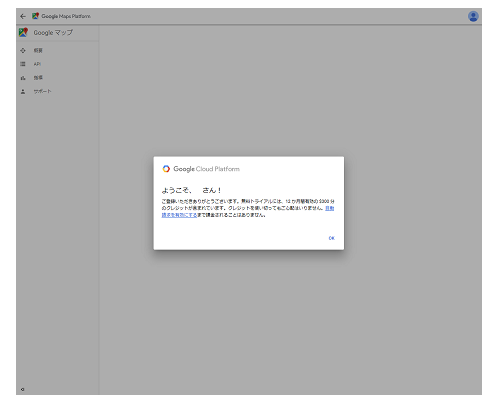Viewport: 500px width, 403px height.
Task: Click the Google Maps Platform header title
Action: coord(66,16)
